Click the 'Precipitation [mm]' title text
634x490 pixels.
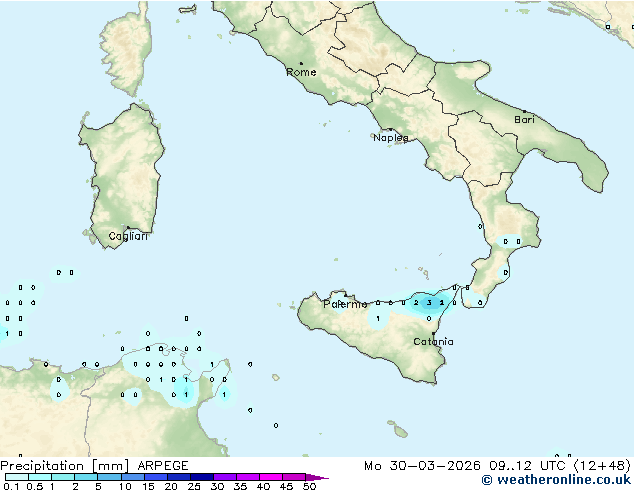tap(65, 466)
